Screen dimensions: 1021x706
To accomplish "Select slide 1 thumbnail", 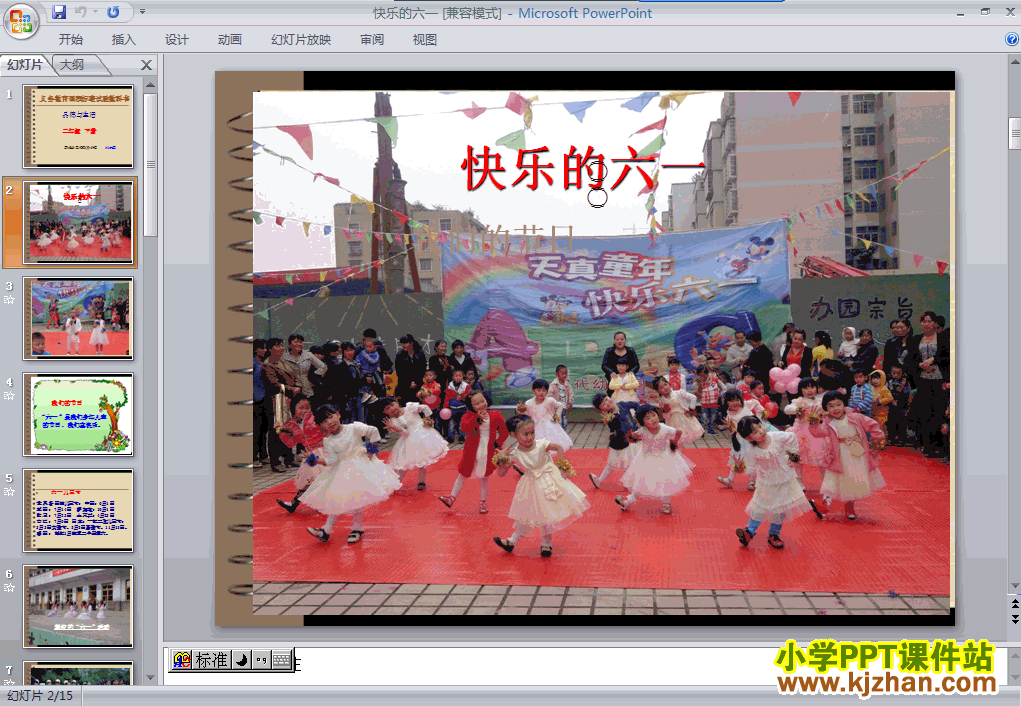I will click(x=78, y=126).
